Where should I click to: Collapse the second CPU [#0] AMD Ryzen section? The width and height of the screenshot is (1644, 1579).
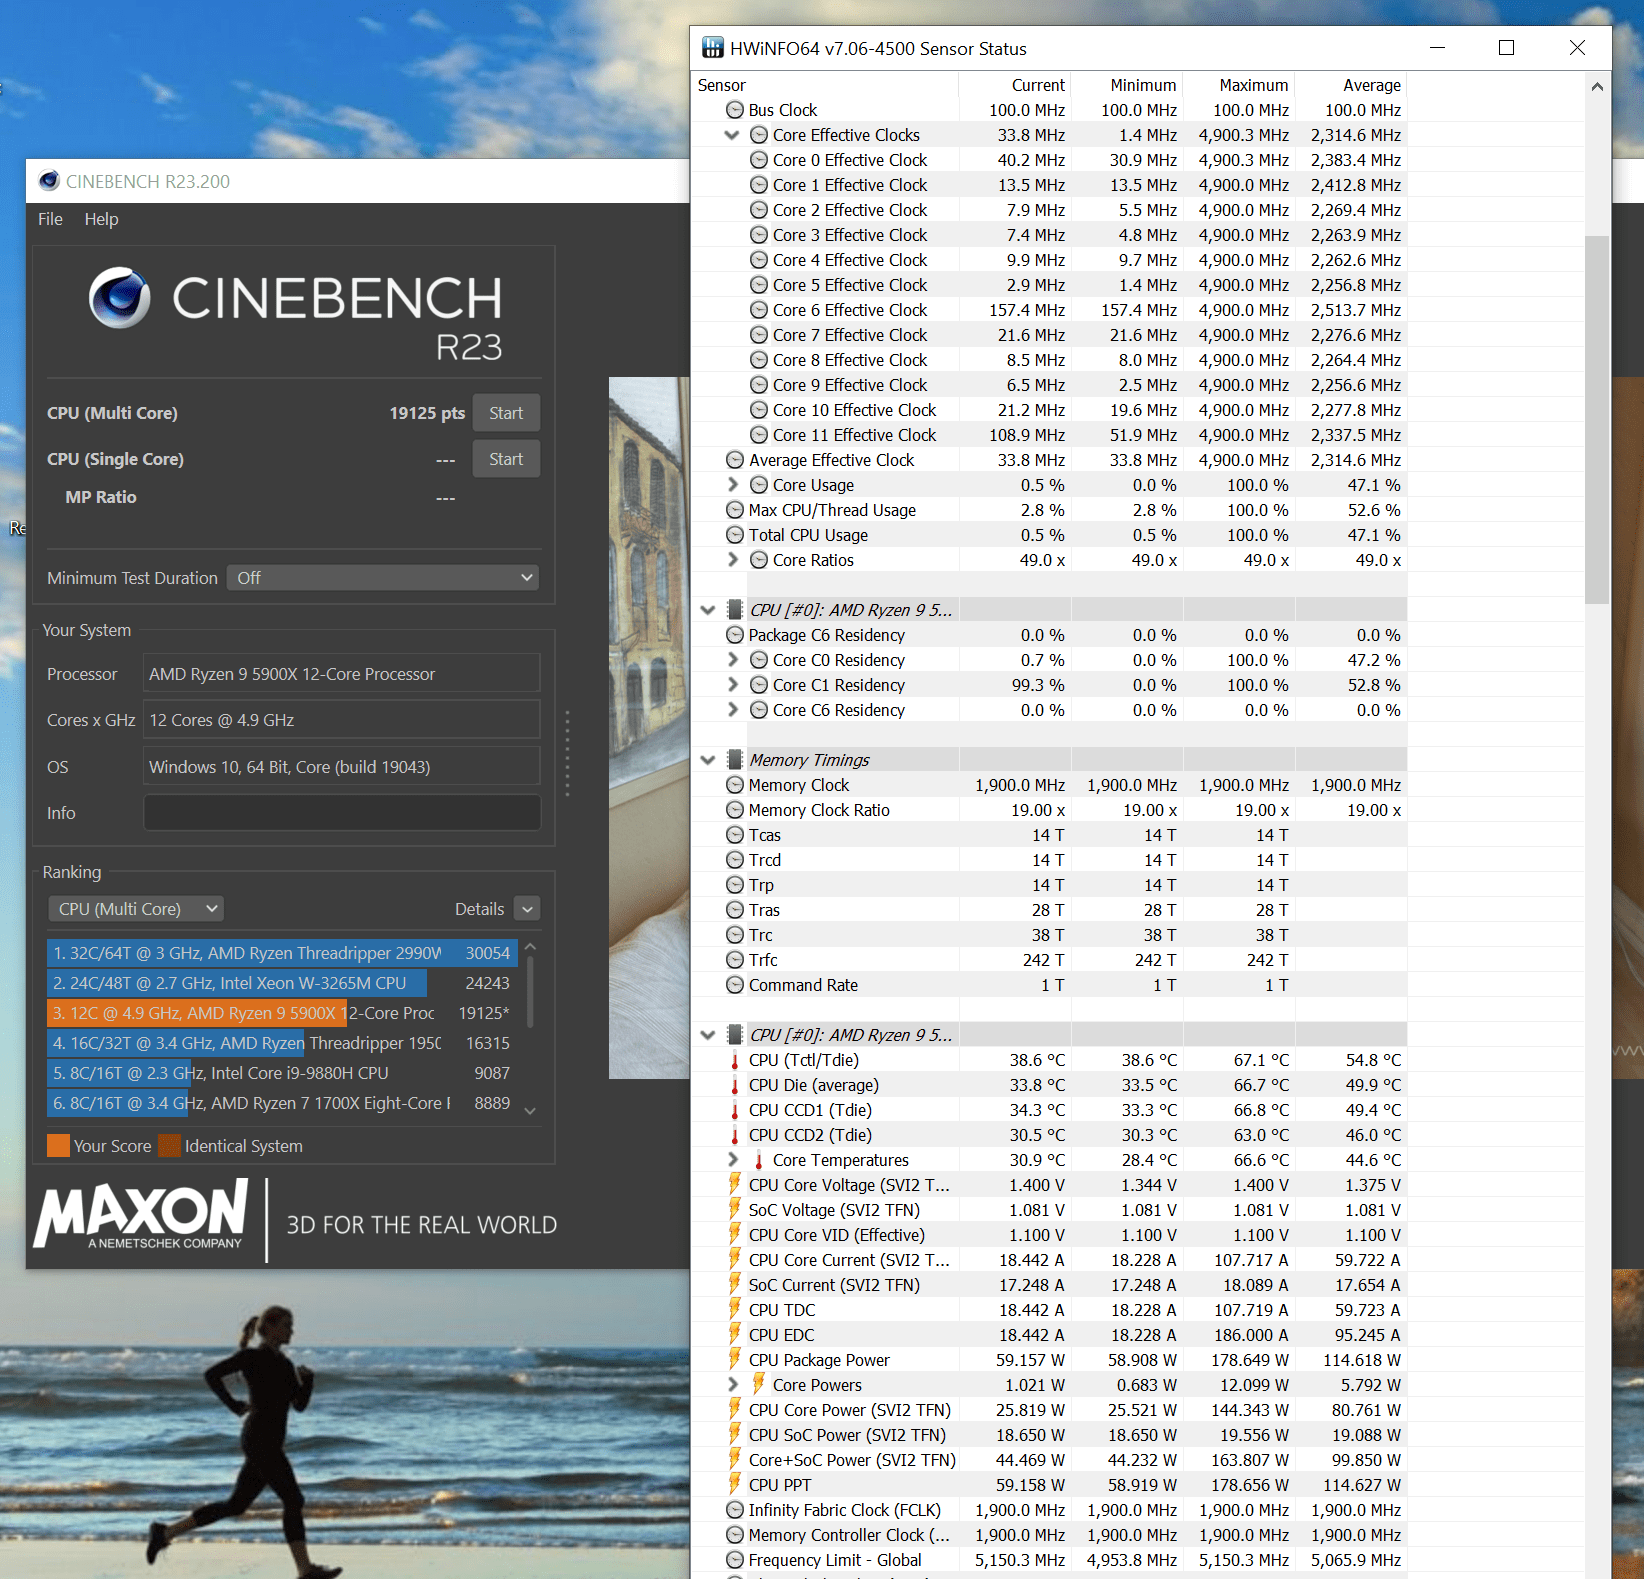708,1035
